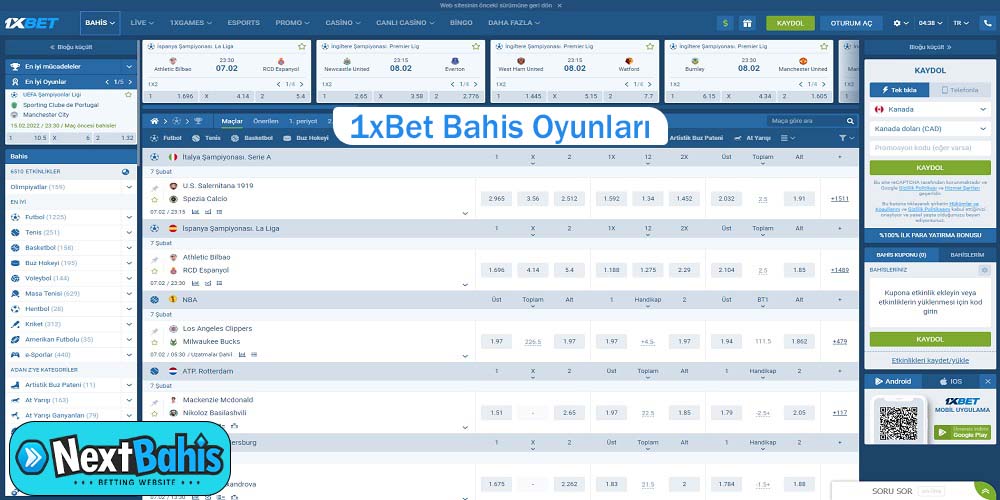Select the iOS app tab
This screenshot has width=1000, height=500.
pos(950,381)
